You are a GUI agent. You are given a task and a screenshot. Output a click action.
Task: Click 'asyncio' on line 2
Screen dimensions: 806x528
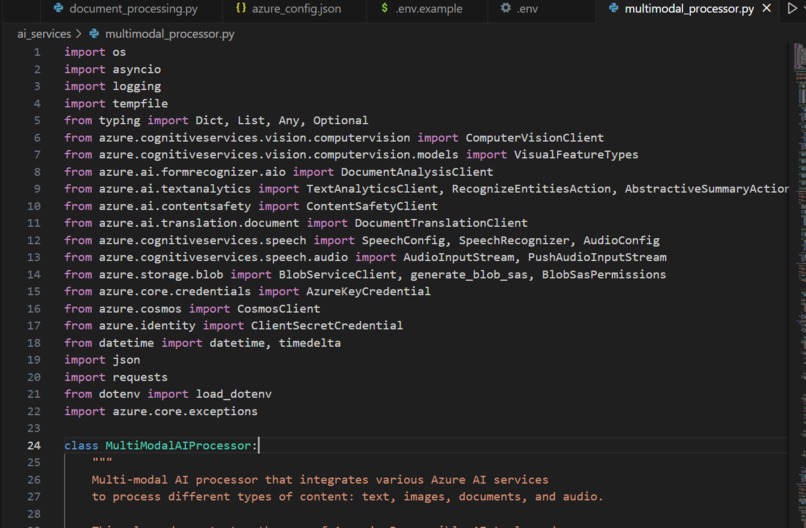tap(137, 69)
